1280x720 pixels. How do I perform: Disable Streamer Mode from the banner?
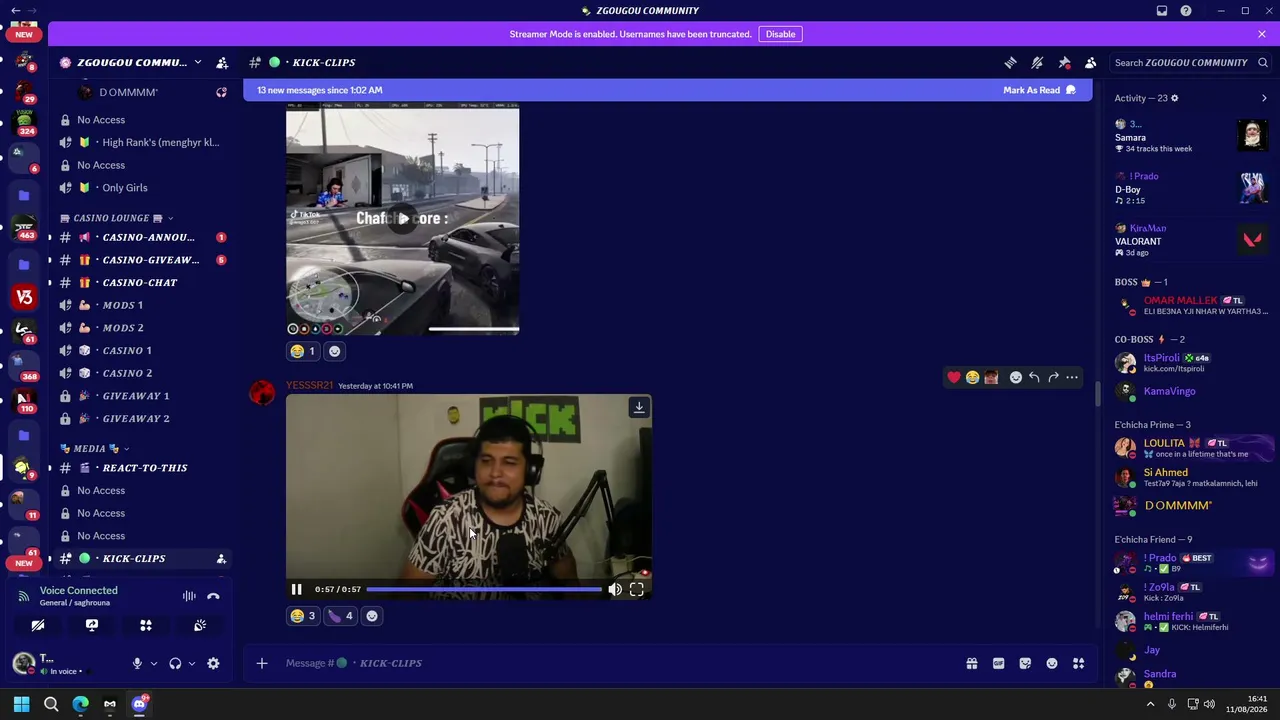pos(780,34)
